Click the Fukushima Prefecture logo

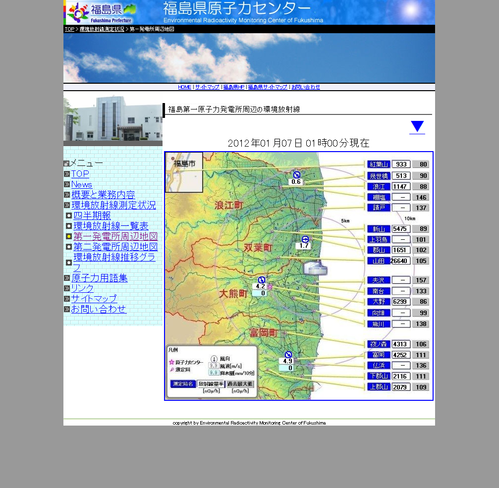pyautogui.click(x=101, y=12)
